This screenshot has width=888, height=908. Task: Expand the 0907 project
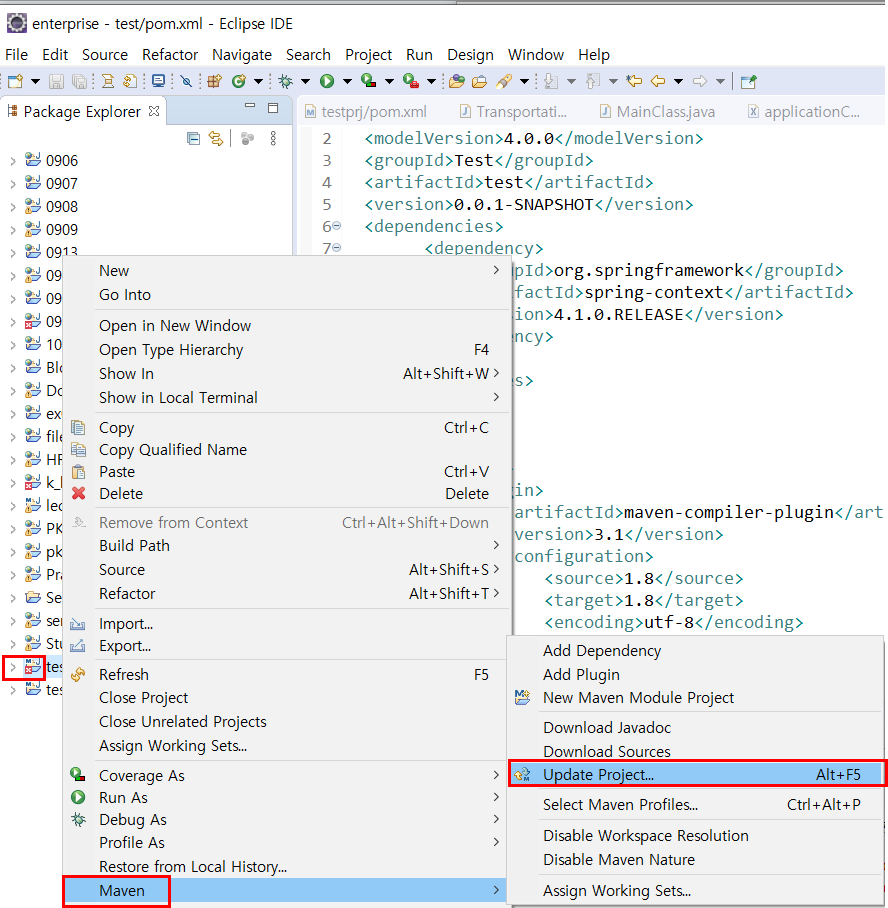tap(13, 184)
